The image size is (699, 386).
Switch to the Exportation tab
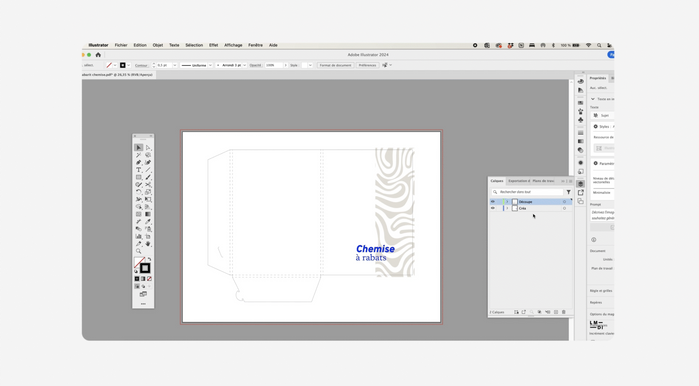point(519,181)
